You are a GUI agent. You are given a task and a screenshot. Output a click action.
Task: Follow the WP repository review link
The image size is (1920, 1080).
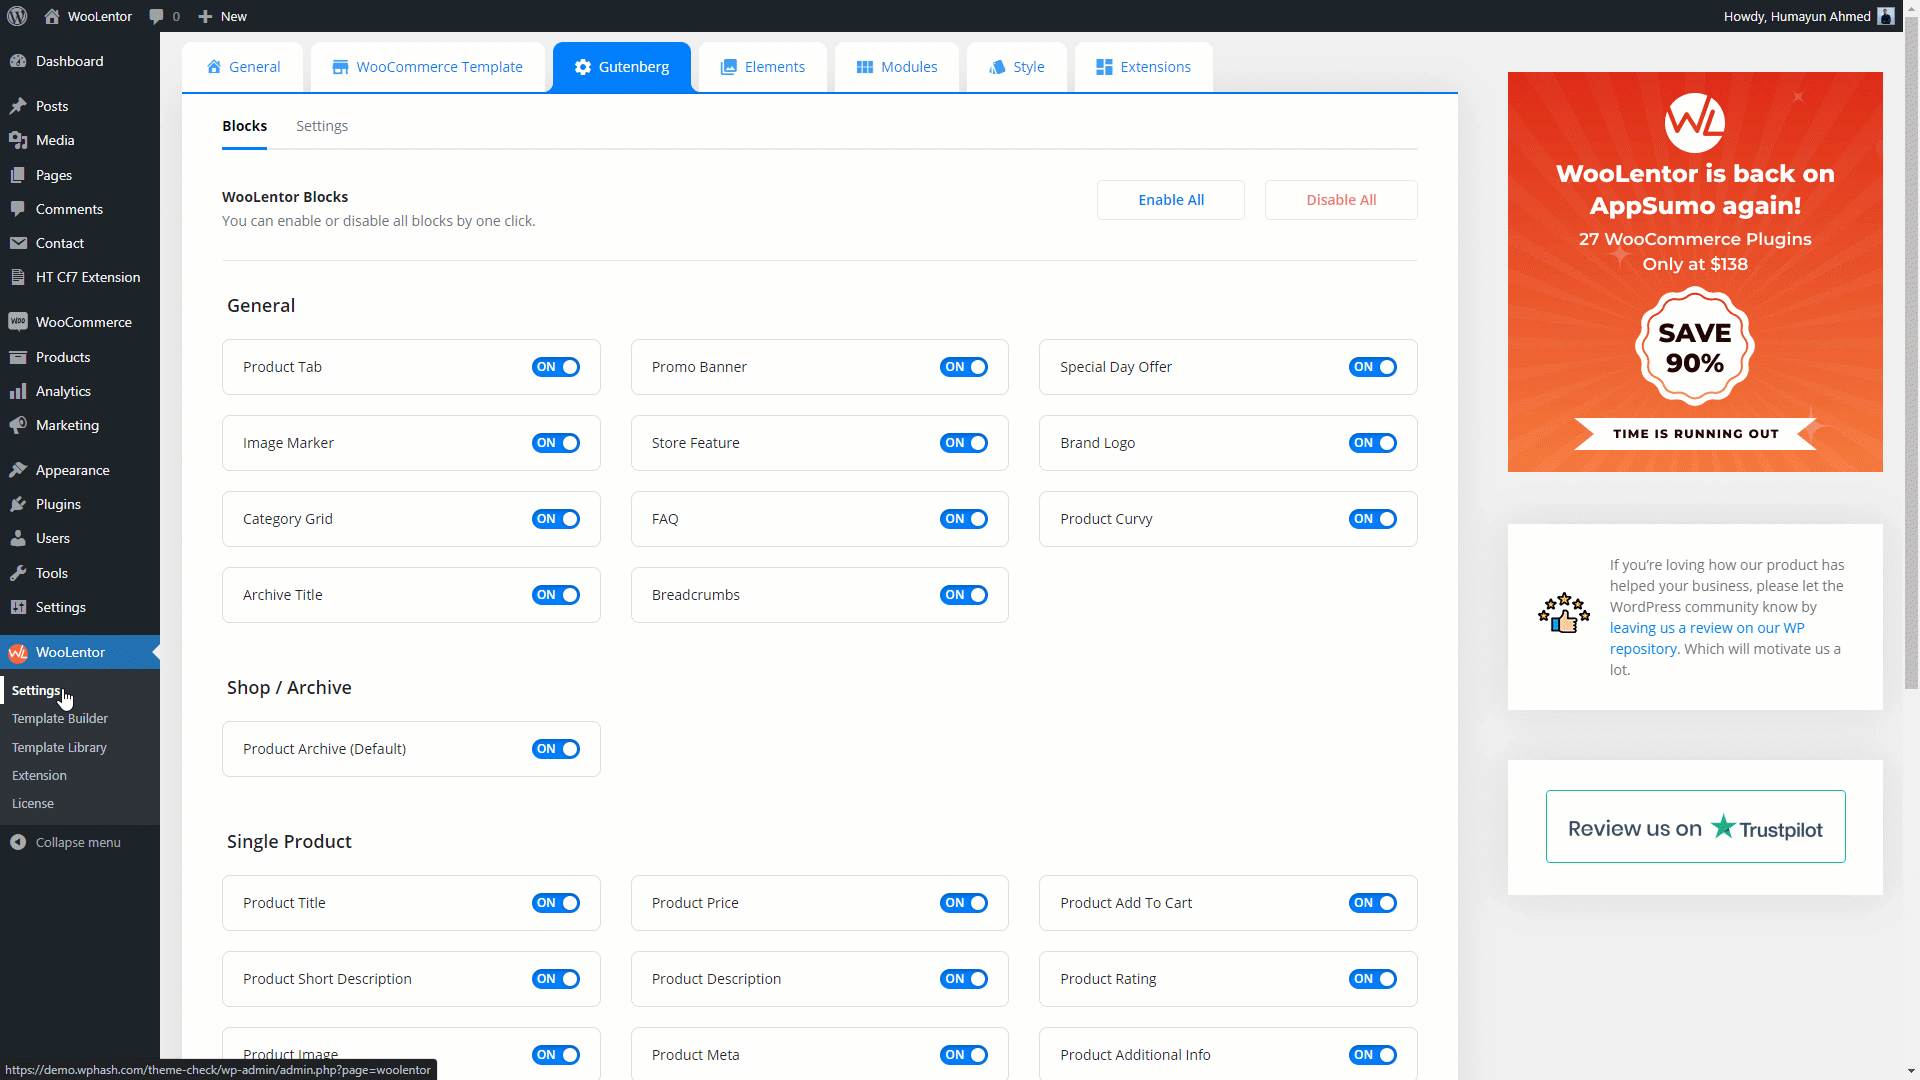(1706, 628)
